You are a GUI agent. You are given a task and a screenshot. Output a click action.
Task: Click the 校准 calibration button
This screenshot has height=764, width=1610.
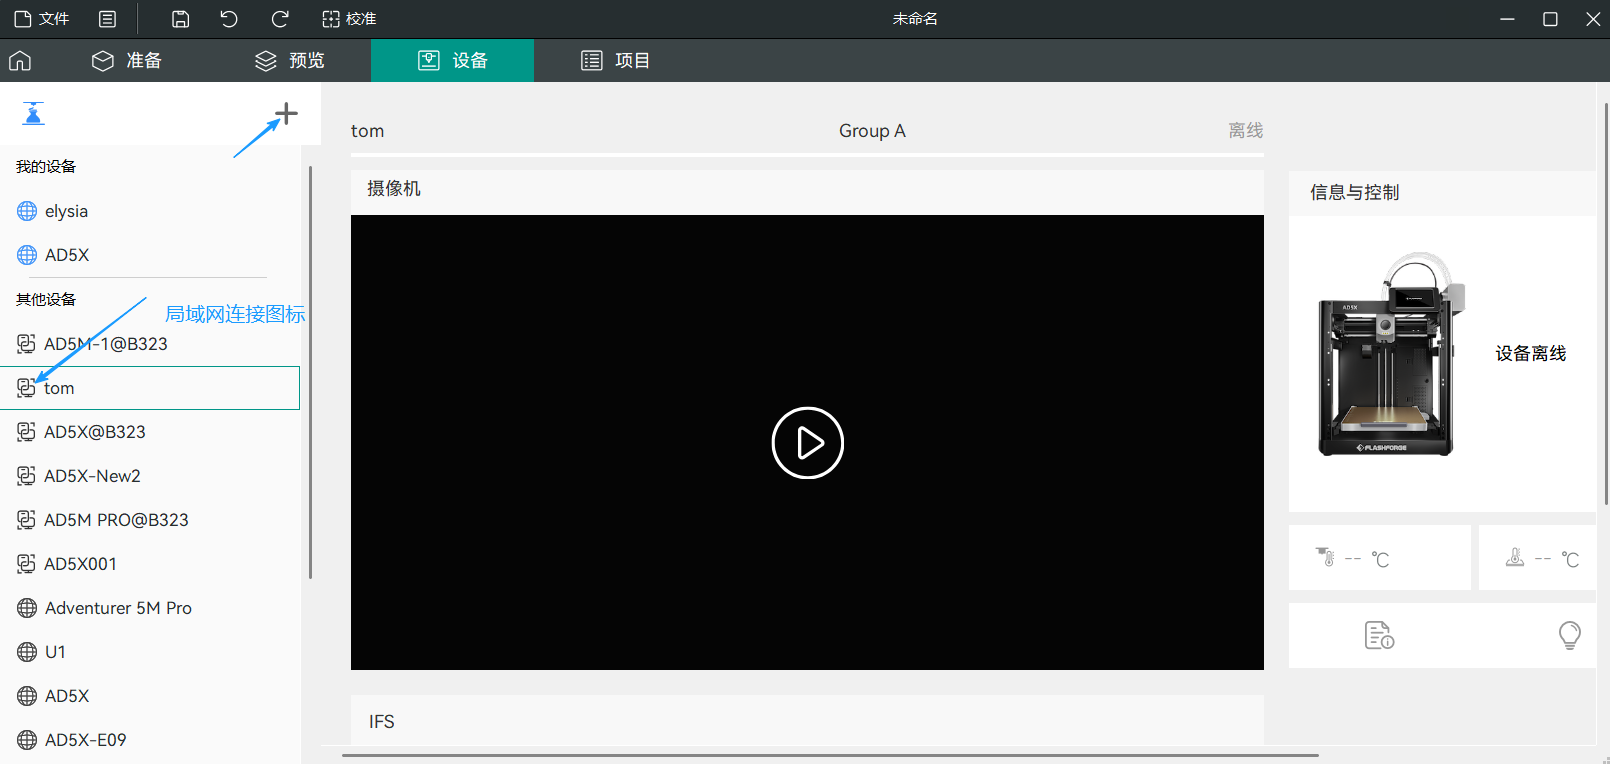[349, 19]
